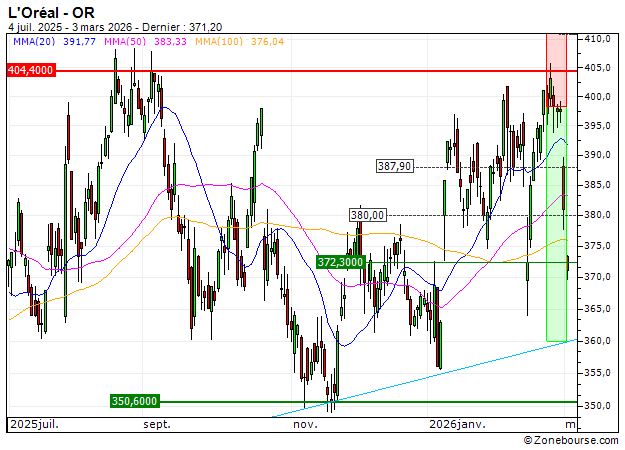Select the 2025juil. x-axis label
The width and height of the screenshot is (625, 450).
[35, 424]
